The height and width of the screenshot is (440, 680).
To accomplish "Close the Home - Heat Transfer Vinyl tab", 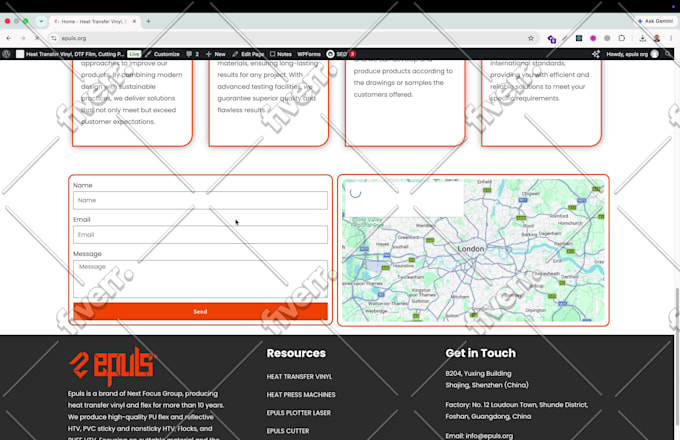I will tap(134, 21).
